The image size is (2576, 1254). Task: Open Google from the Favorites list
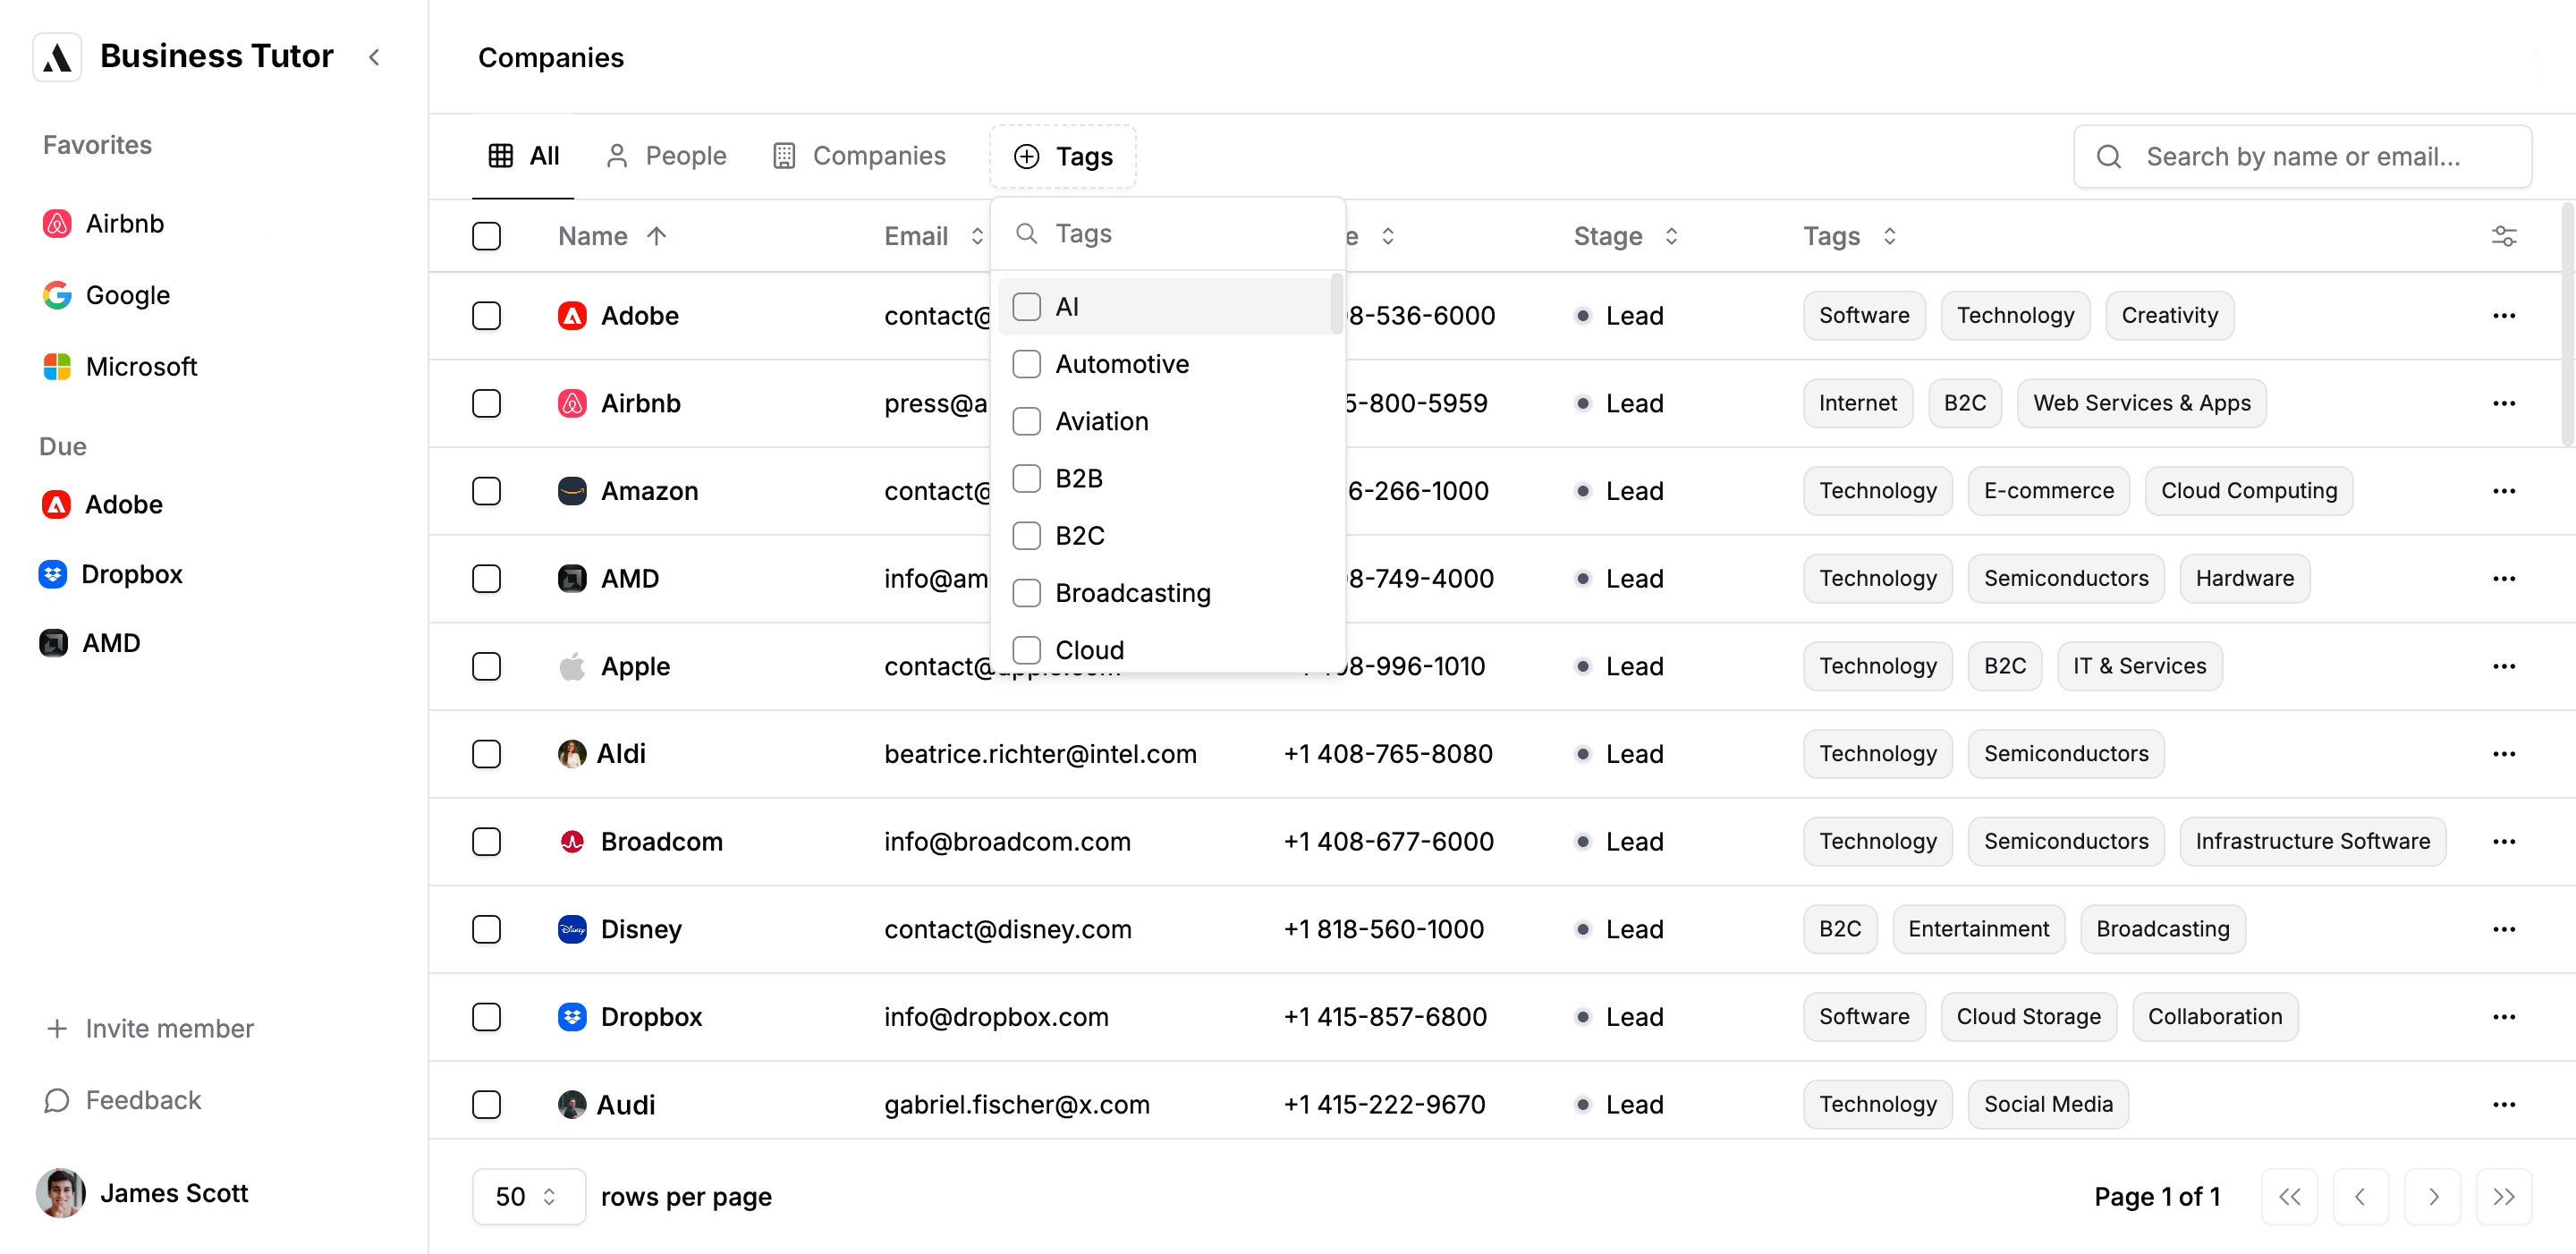[127, 295]
